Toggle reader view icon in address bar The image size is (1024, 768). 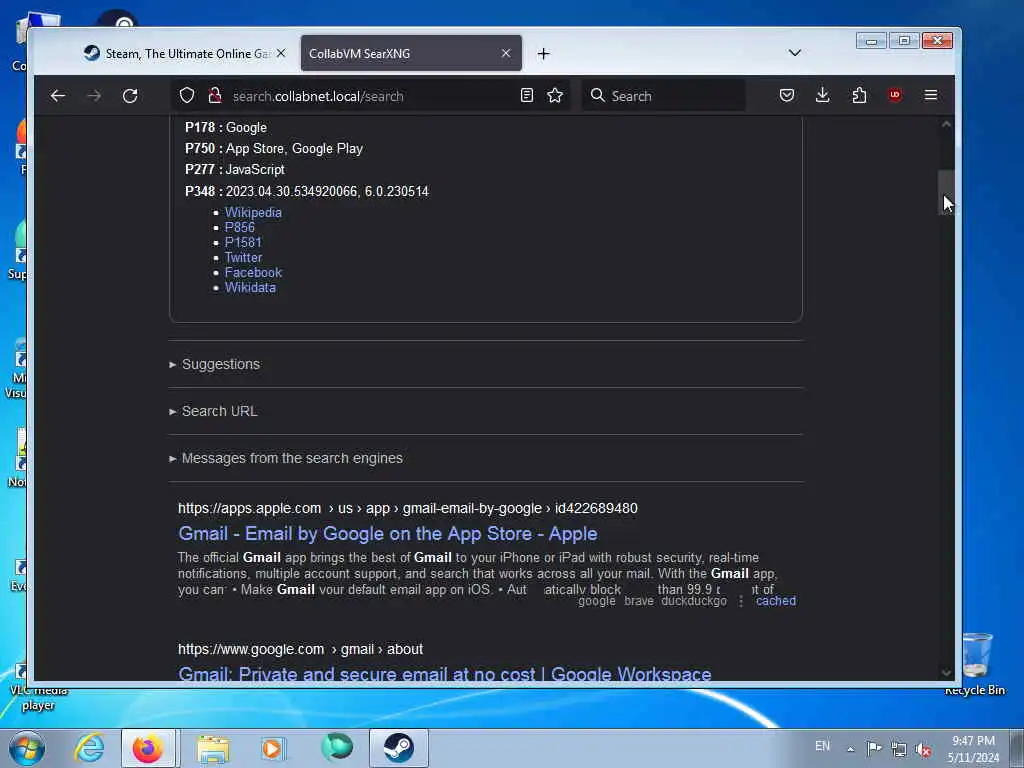click(x=527, y=96)
